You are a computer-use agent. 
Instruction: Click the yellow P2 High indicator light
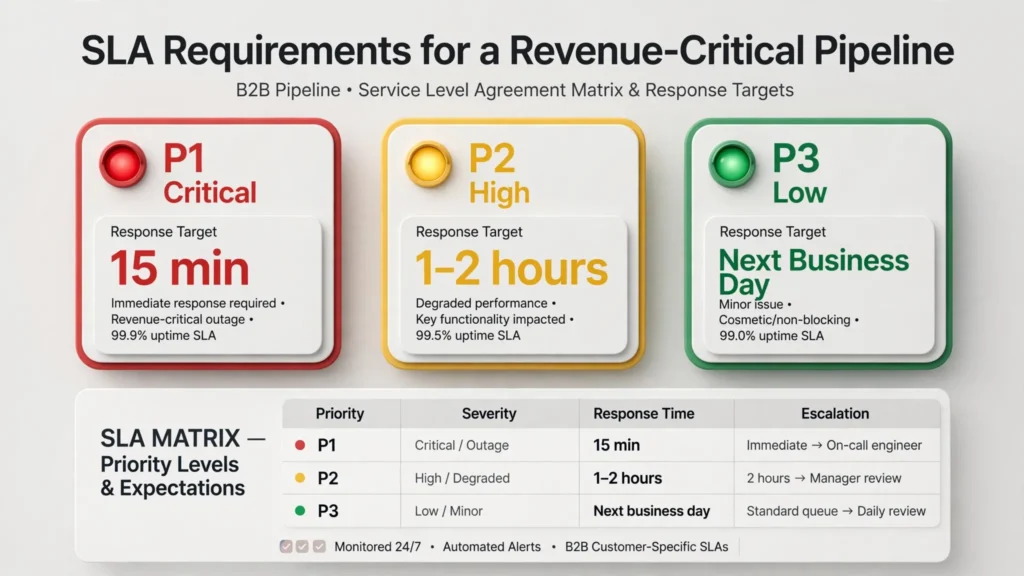(x=428, y=164)
